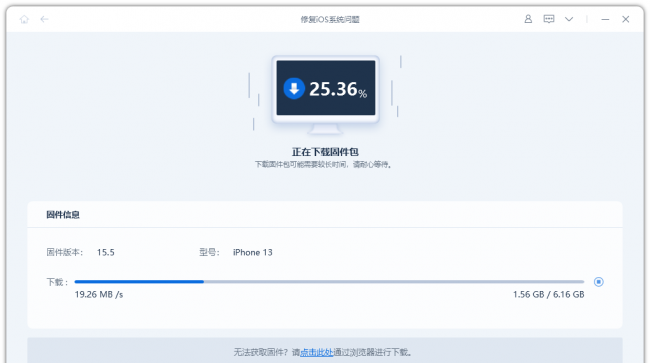This screenshot has width=650, height=363.
Task: Click the iPhone 13 model text
Action: [252, 252]
